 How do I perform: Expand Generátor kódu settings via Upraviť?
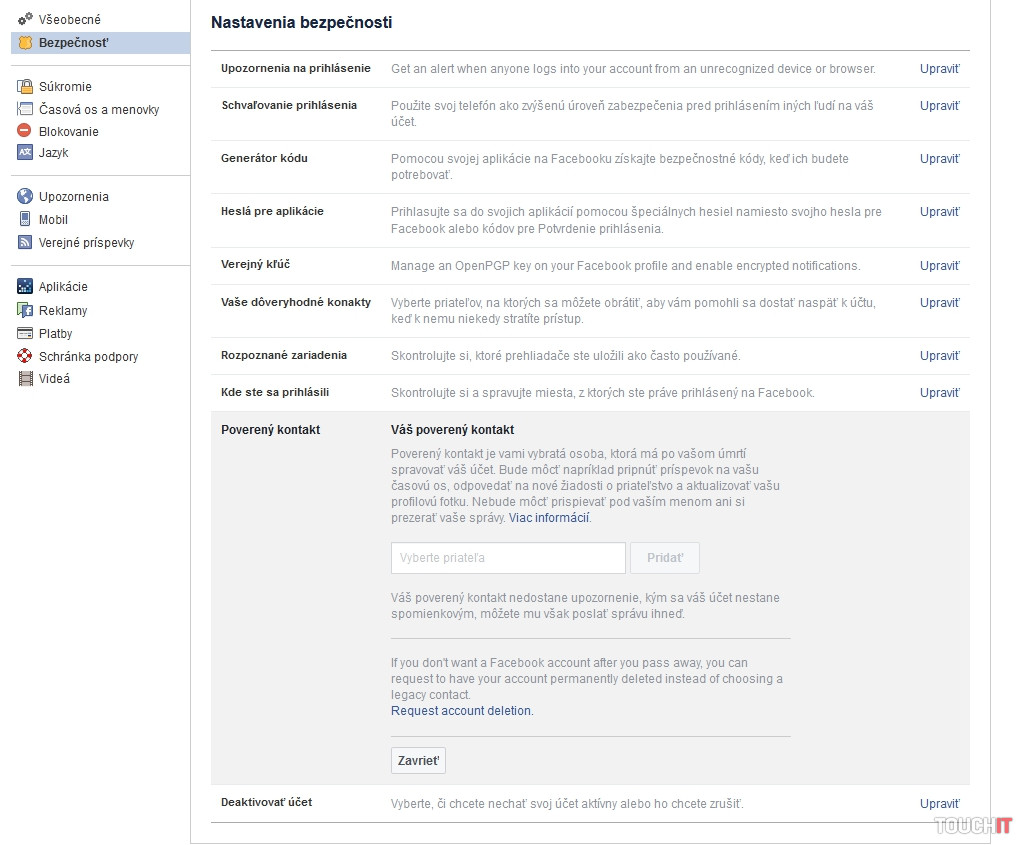click(939, 159)
